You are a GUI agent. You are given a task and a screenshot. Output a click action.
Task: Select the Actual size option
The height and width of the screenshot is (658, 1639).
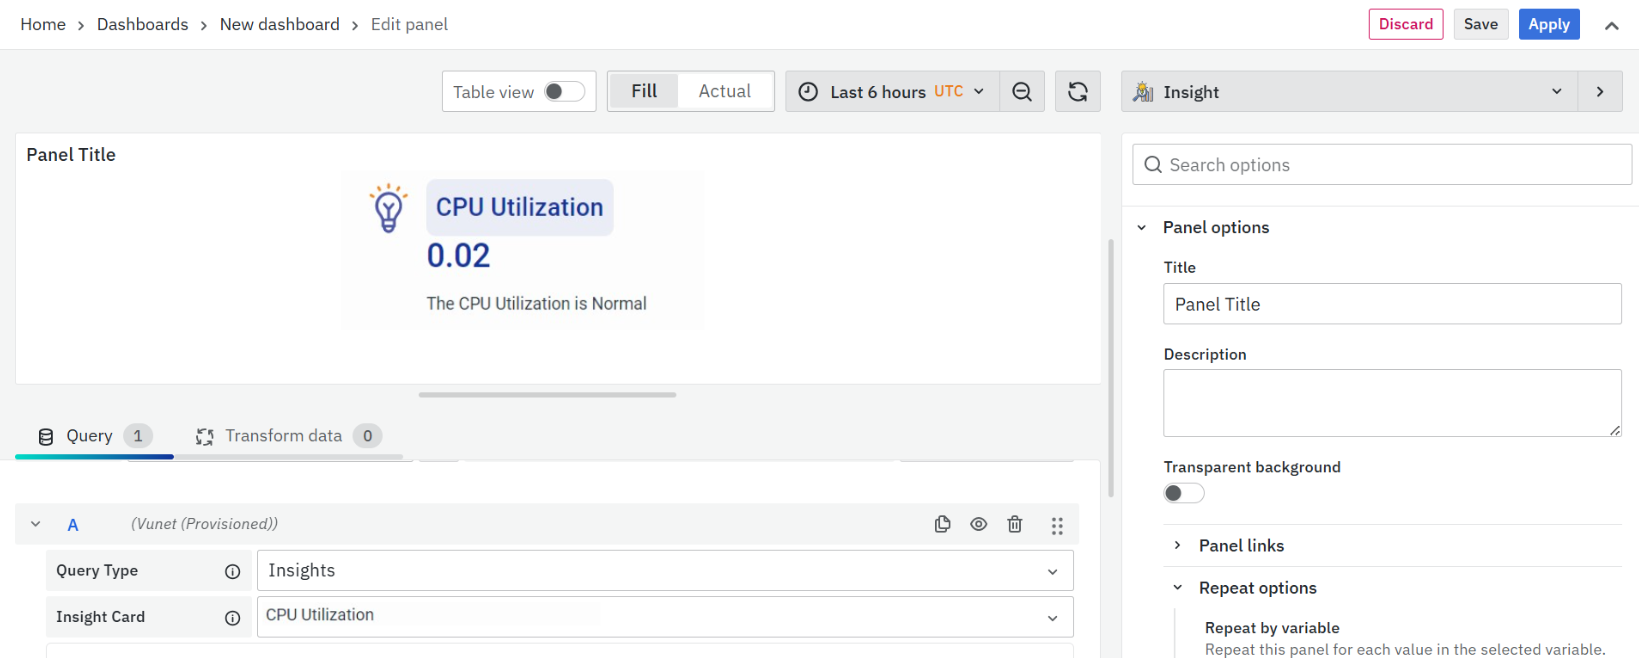pos(724,91)
